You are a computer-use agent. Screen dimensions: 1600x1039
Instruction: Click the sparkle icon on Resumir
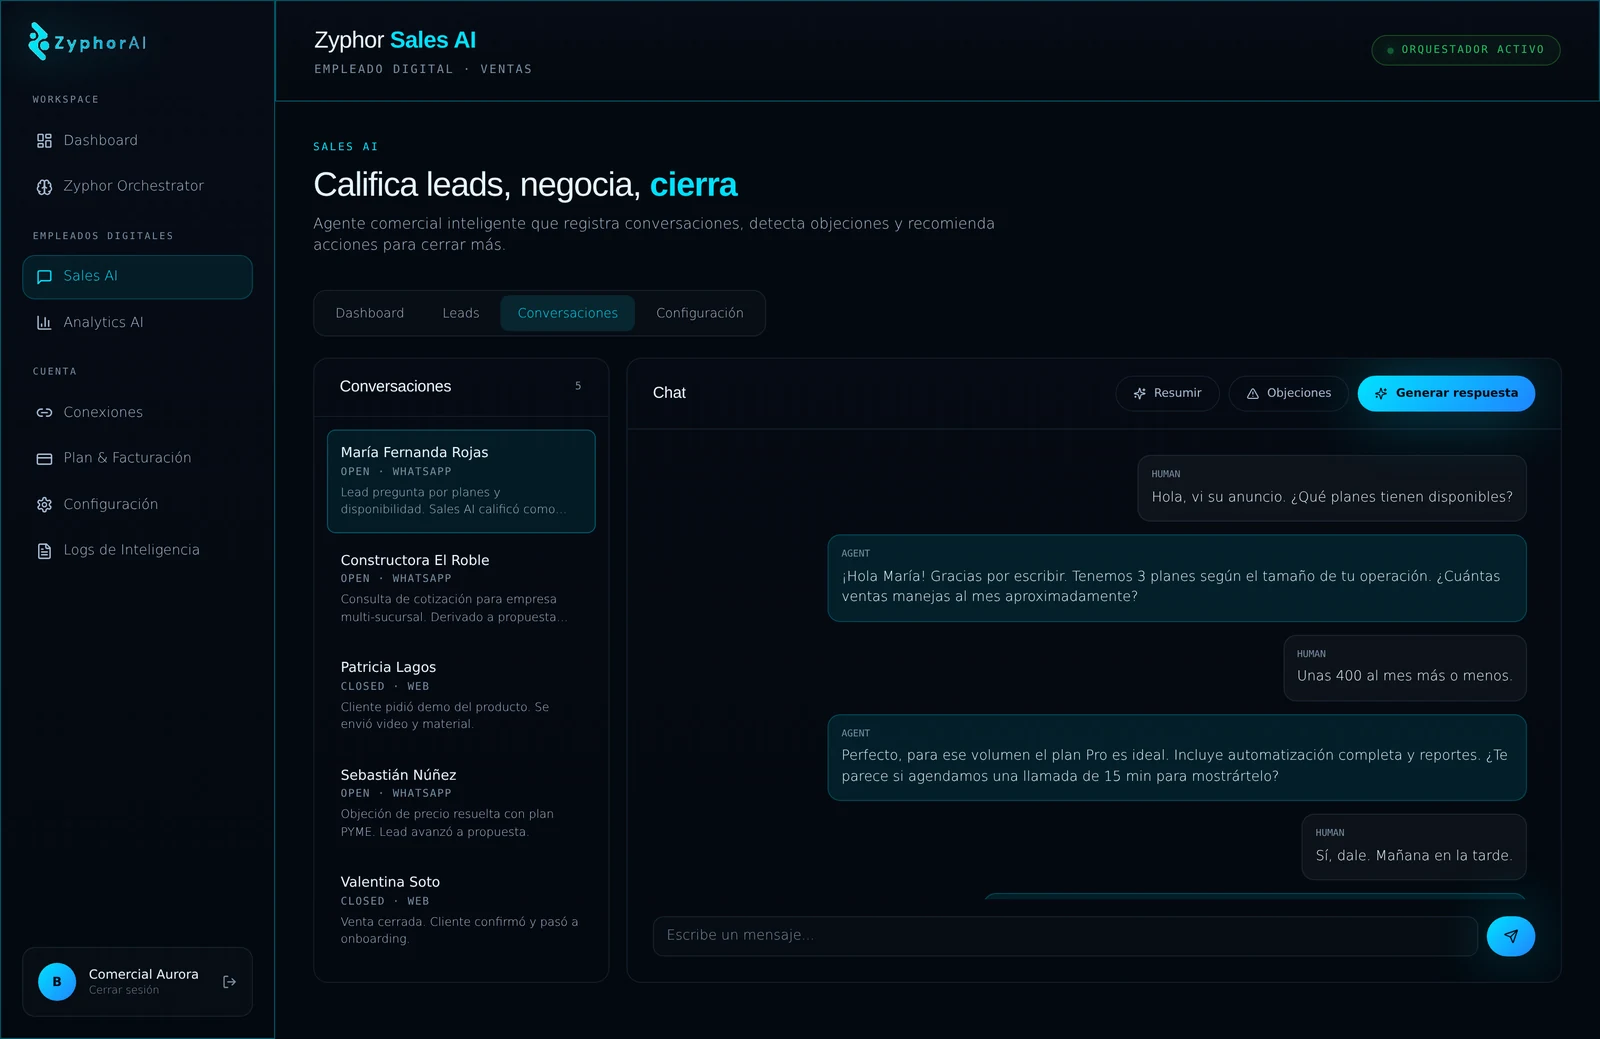tap(1139, 394)
